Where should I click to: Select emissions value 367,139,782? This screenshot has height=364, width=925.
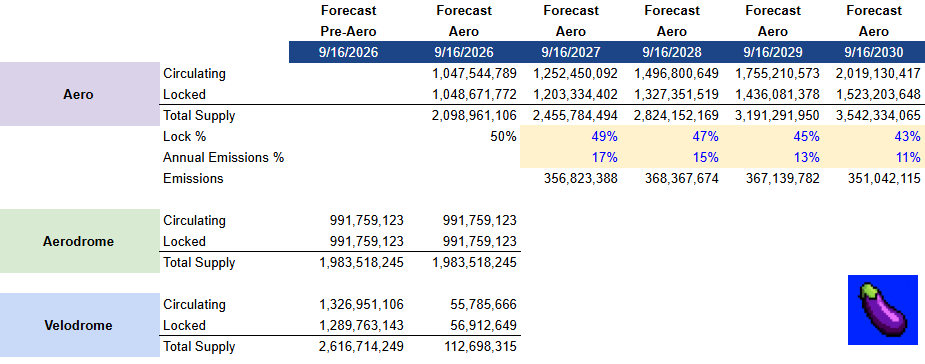coord(782,179)
